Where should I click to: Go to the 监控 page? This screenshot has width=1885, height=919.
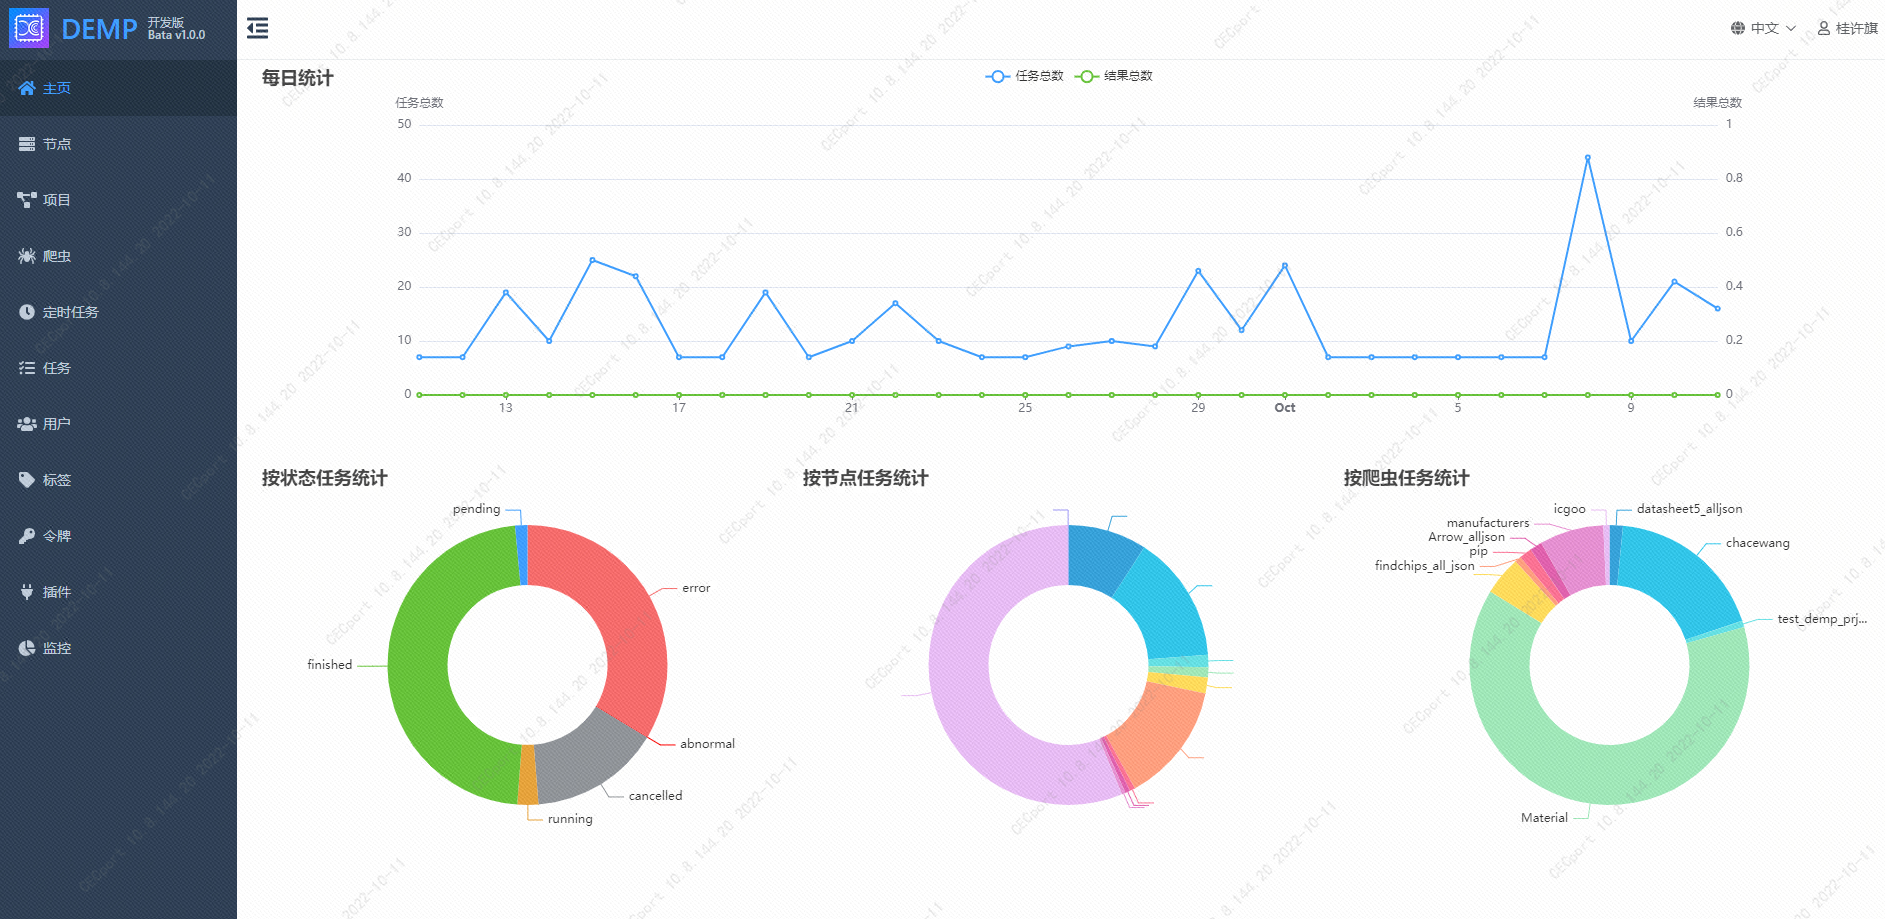[118, 648]
